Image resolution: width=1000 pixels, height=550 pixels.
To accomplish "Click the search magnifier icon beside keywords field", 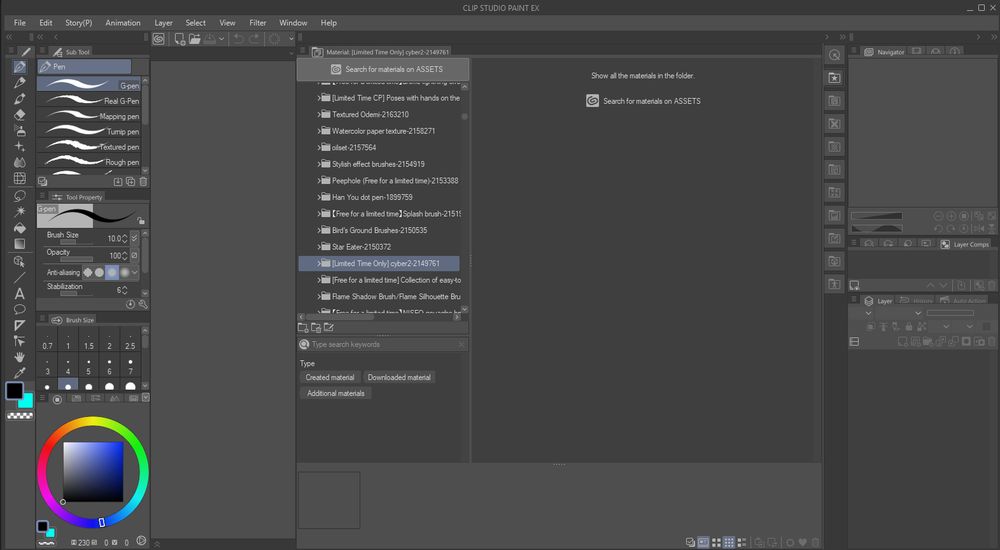I will [x=304, y=345].
